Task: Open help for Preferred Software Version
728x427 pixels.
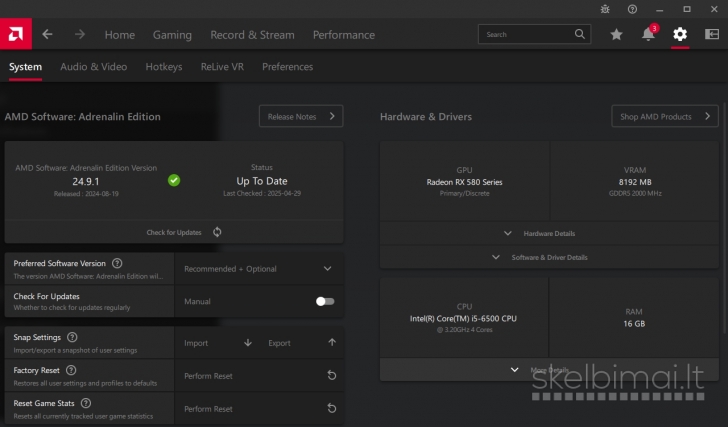Action: coord(117,263)
